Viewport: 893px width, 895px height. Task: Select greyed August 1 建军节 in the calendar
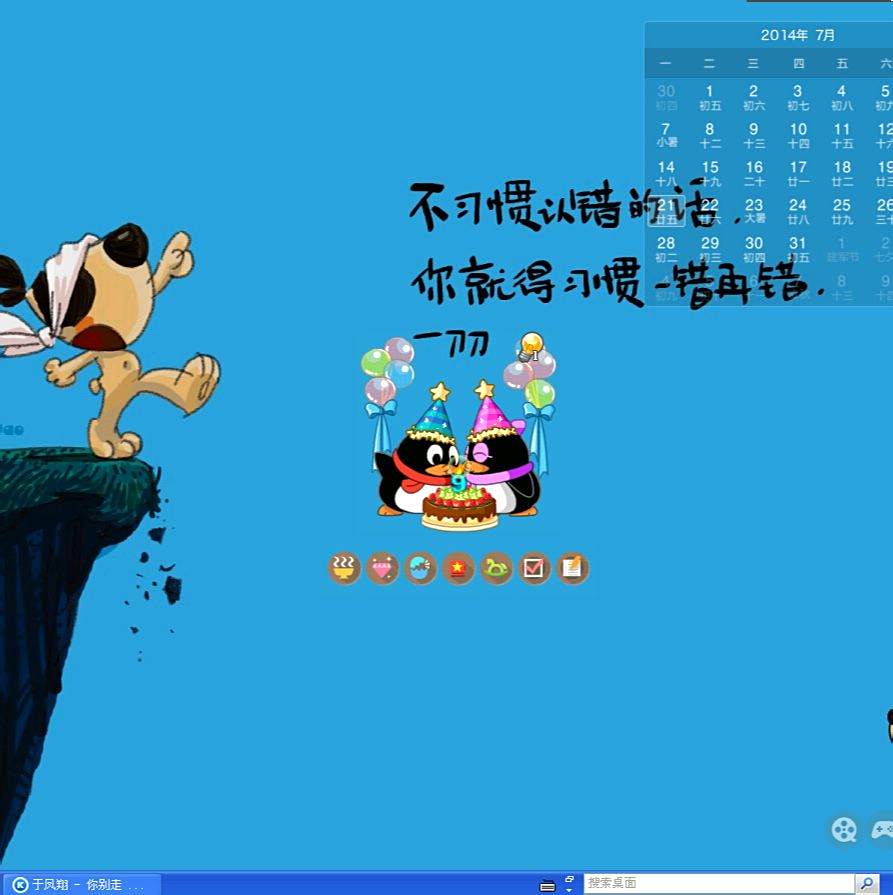click(842, 249)
